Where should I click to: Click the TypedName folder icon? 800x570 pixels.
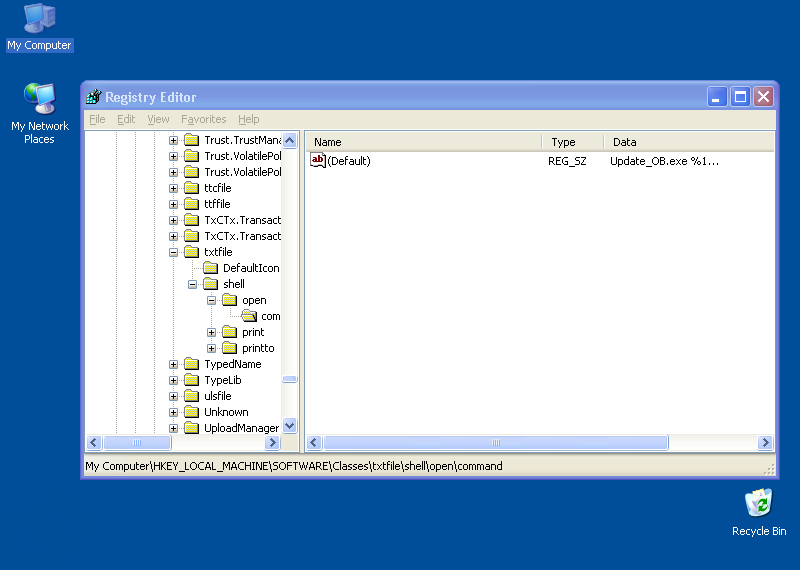191,364
